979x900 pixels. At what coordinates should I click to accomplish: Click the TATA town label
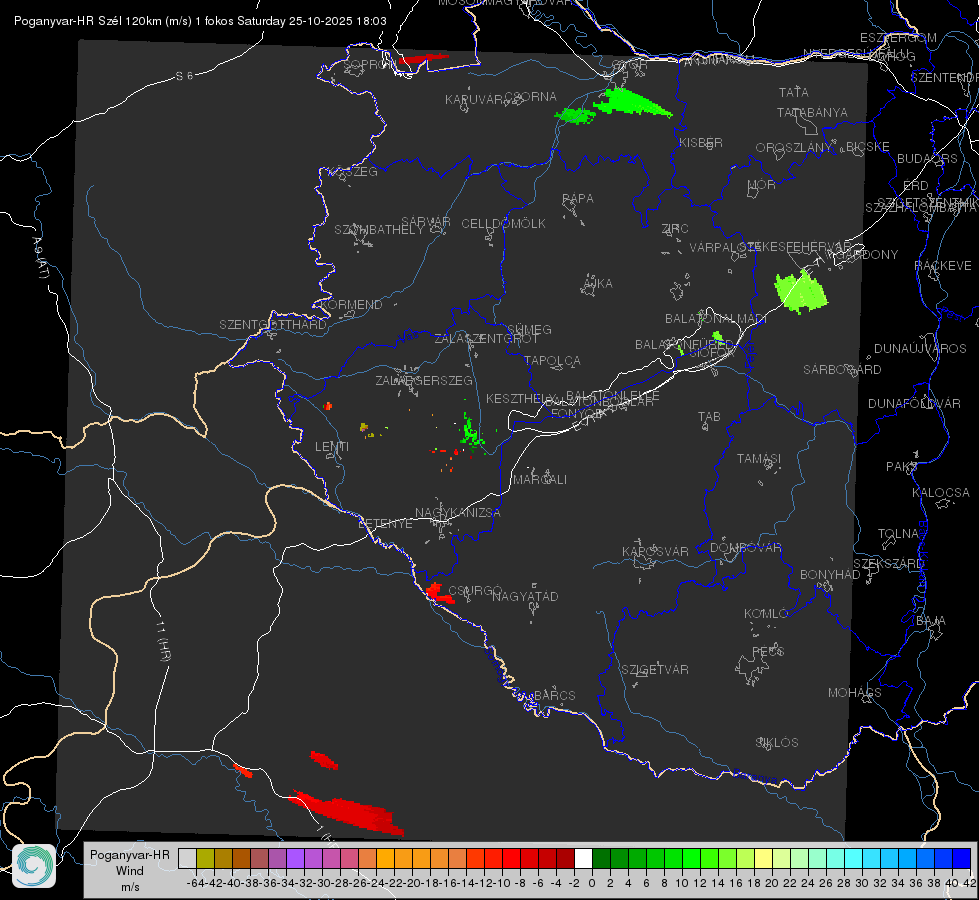(x=794, y=92)
